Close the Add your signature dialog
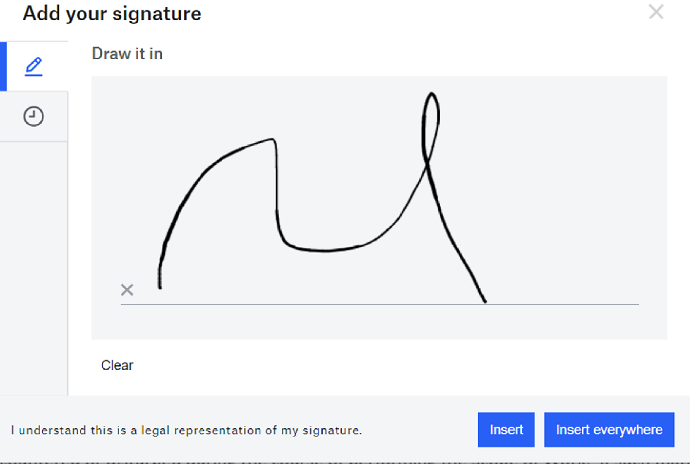Viewport: 690px width, 464px height. pyautogui.click(x=656, y=12)
